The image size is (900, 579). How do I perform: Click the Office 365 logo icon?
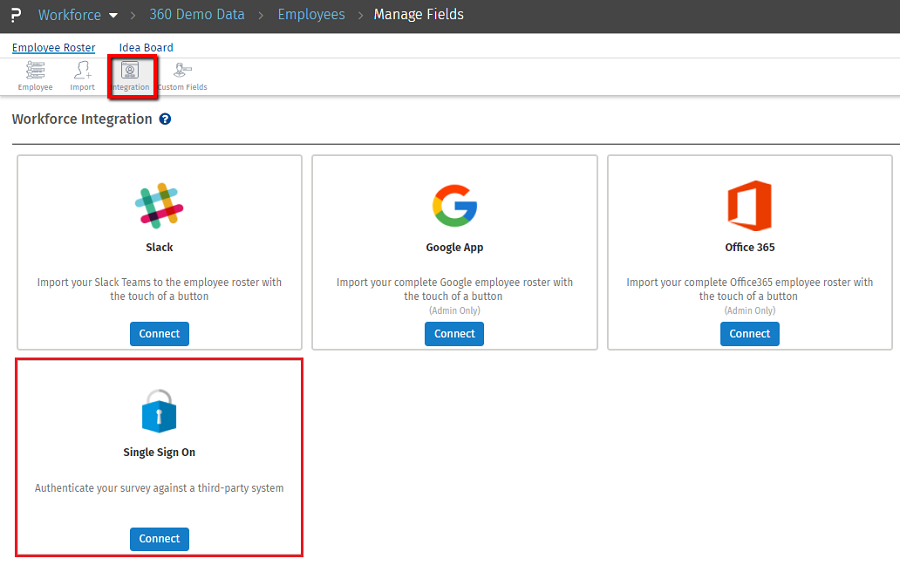(748, 207)
